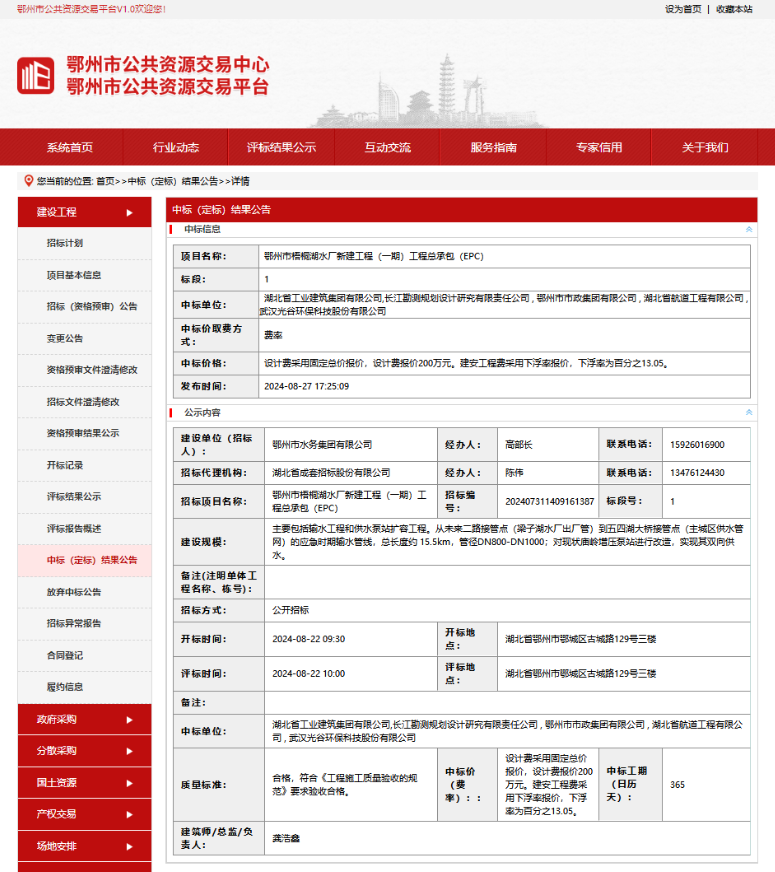Click duration value 365
775x872 pixels.
[677, 785]
